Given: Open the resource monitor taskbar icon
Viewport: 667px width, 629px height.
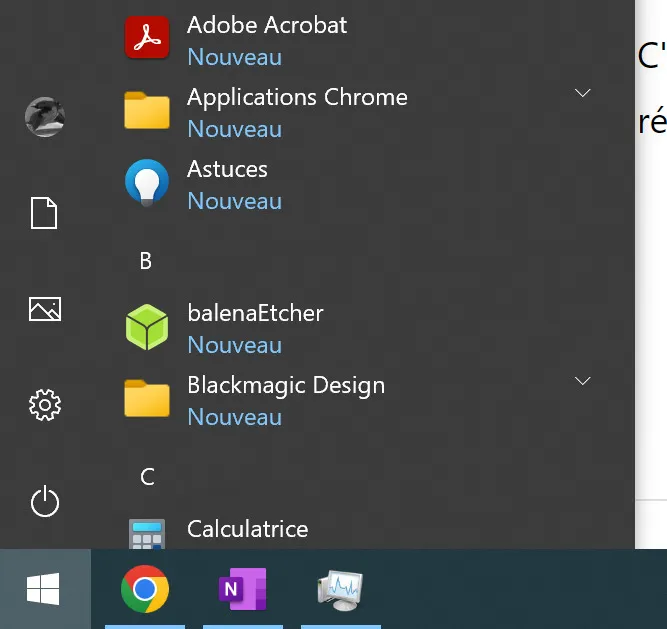Looking at the screenshot, I should 340,590.
